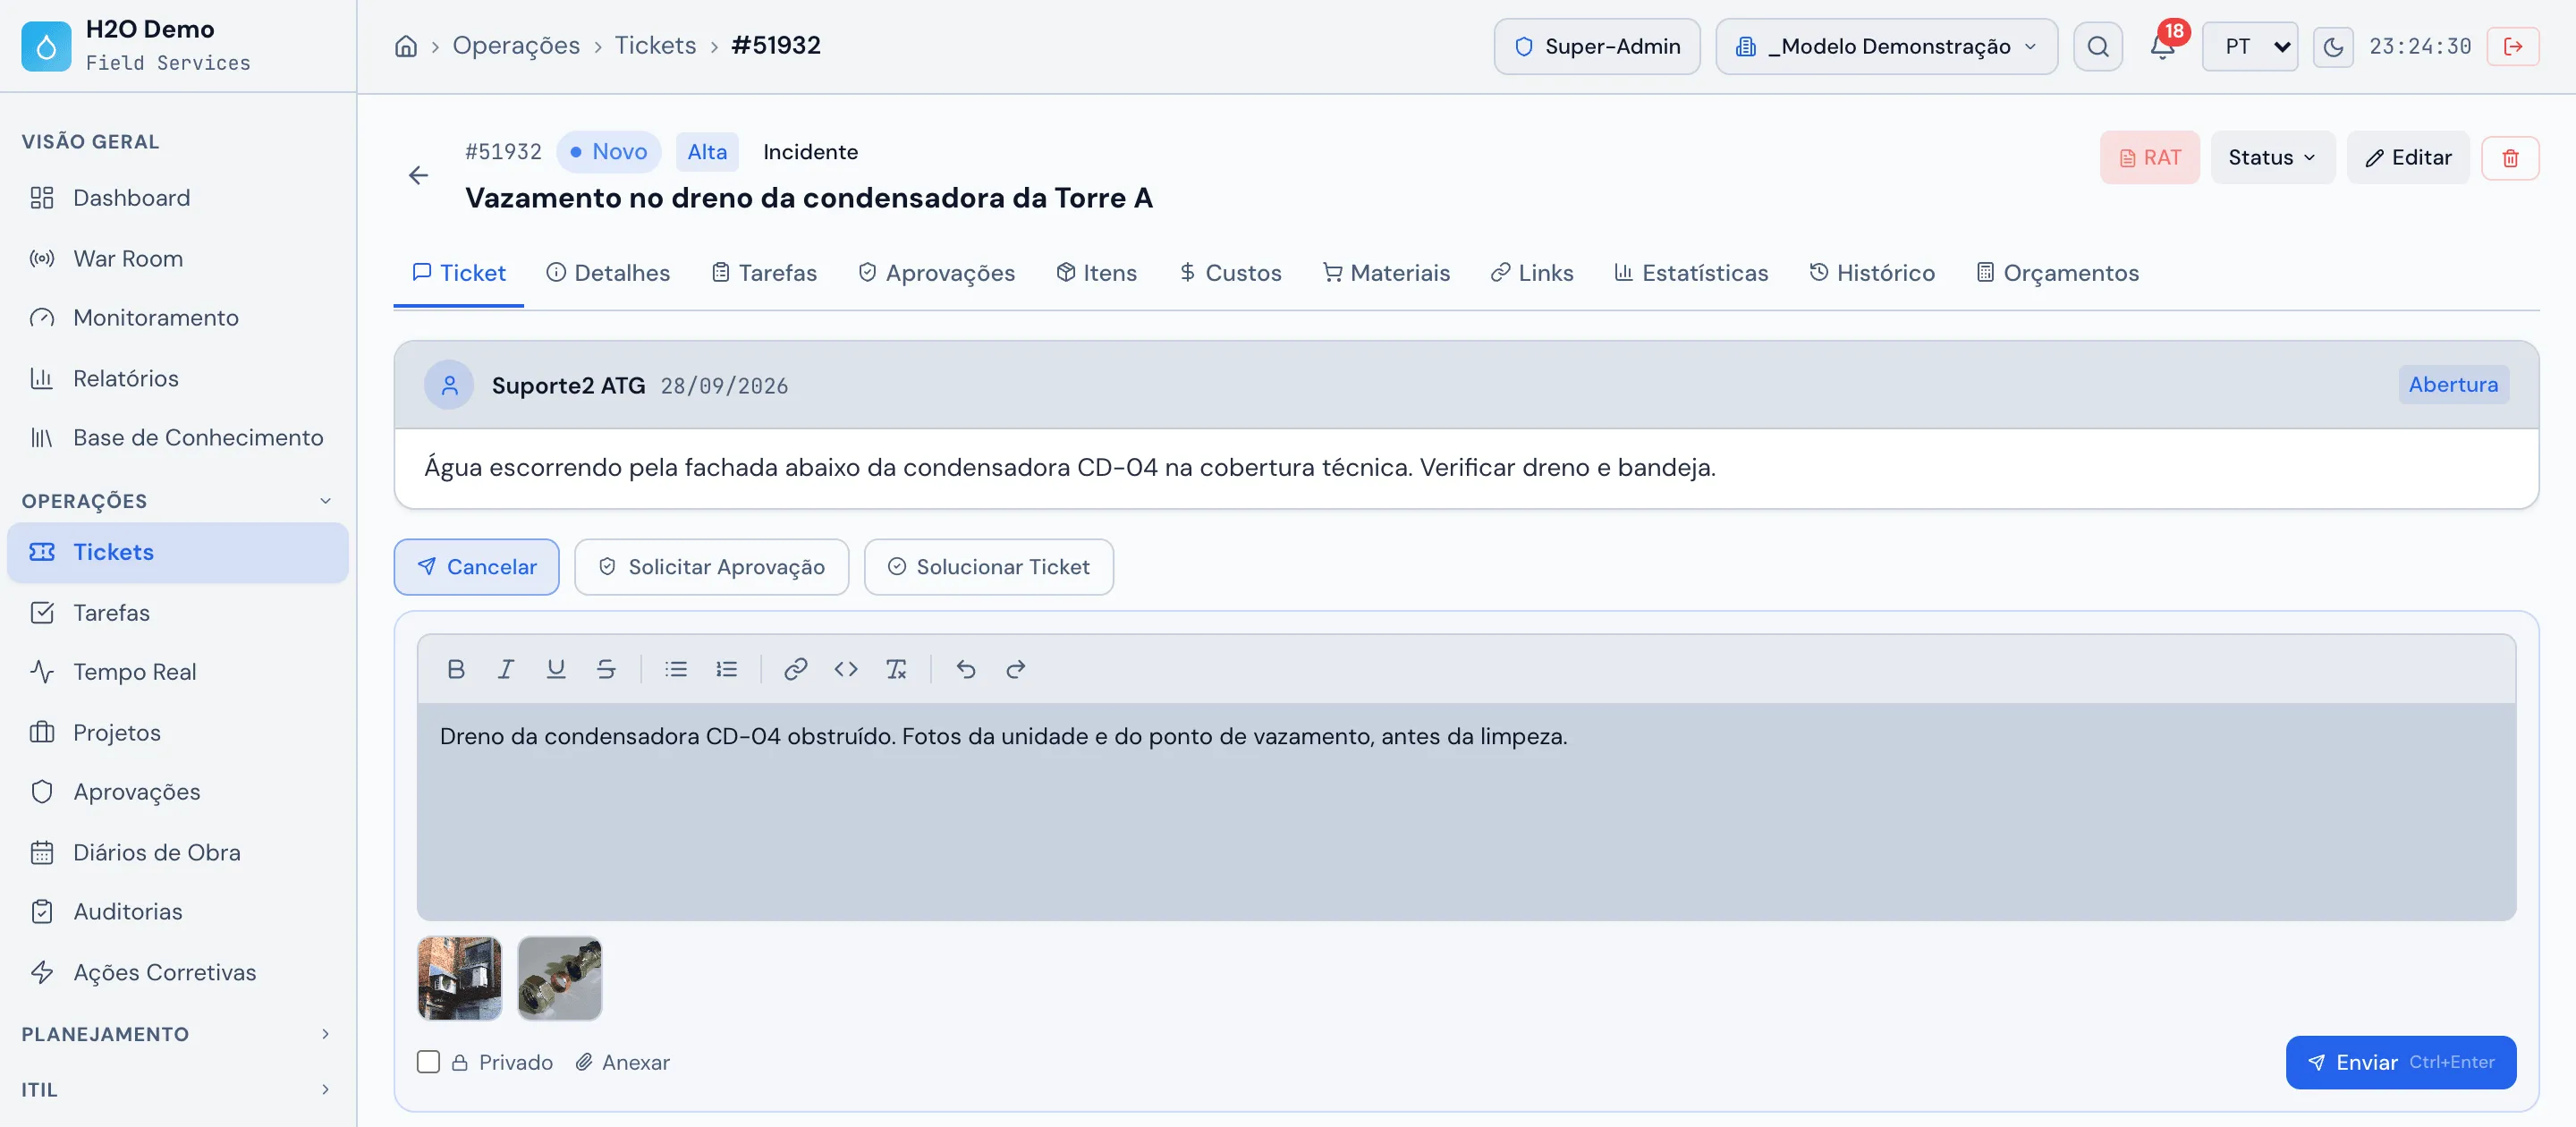
Task: Expand the Planejamento sidebar section
Action: [x=178, y=1034]
